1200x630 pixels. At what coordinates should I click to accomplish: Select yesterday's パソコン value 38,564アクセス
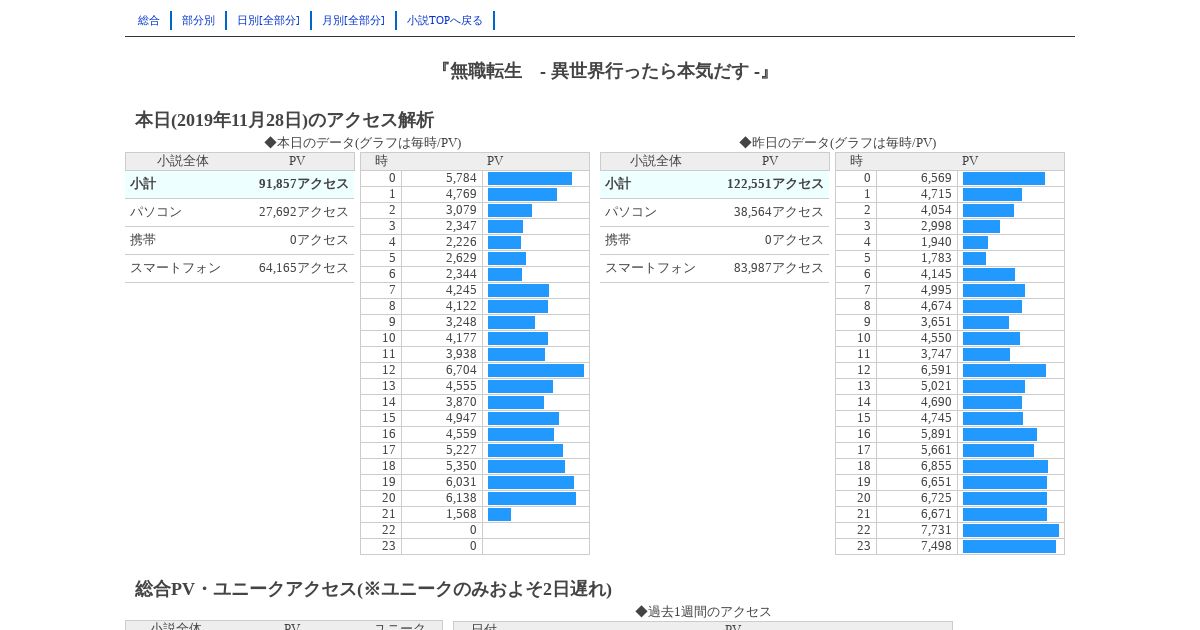779,212
